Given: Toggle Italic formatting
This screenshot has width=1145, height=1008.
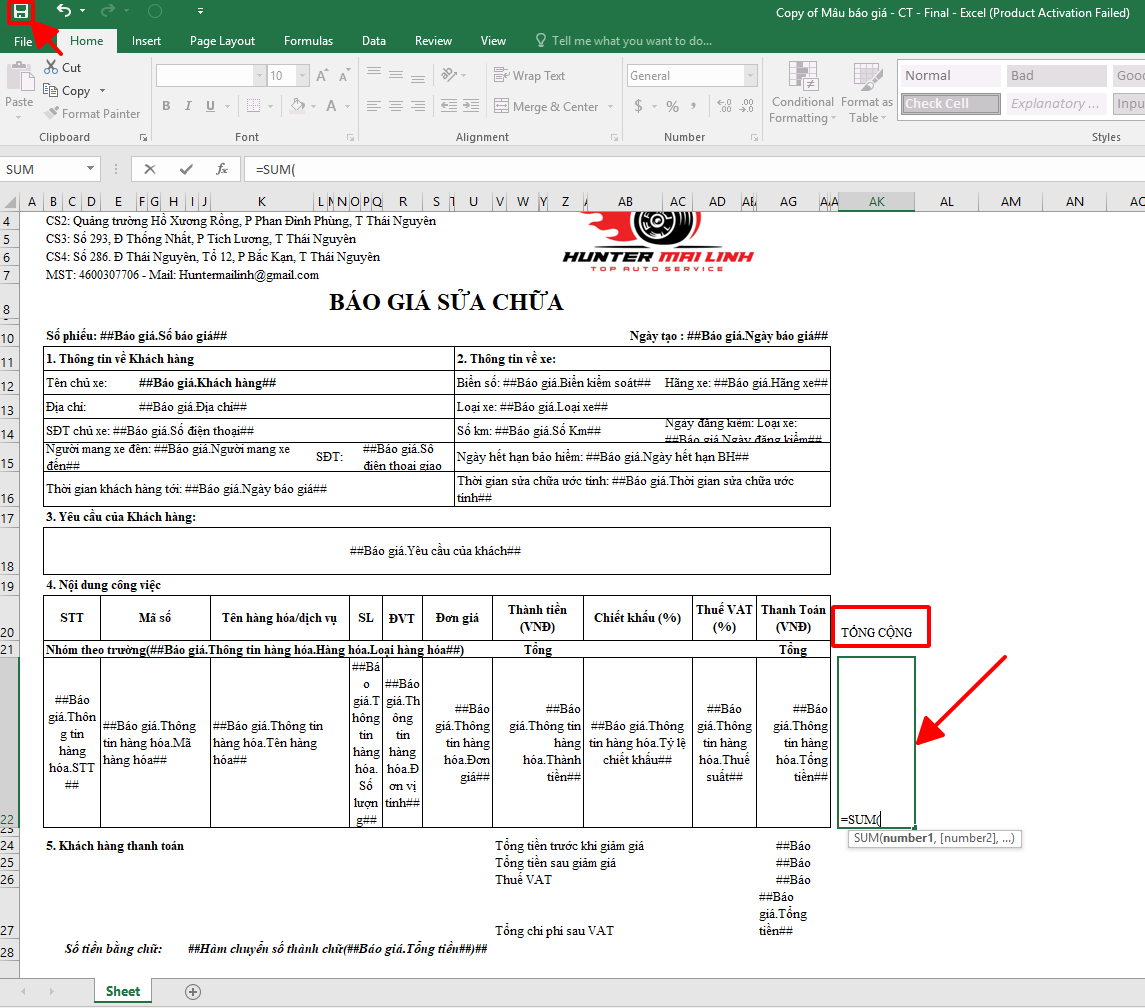Looking at the screenshot, I should pyautogui.click(x=190, y=107).
